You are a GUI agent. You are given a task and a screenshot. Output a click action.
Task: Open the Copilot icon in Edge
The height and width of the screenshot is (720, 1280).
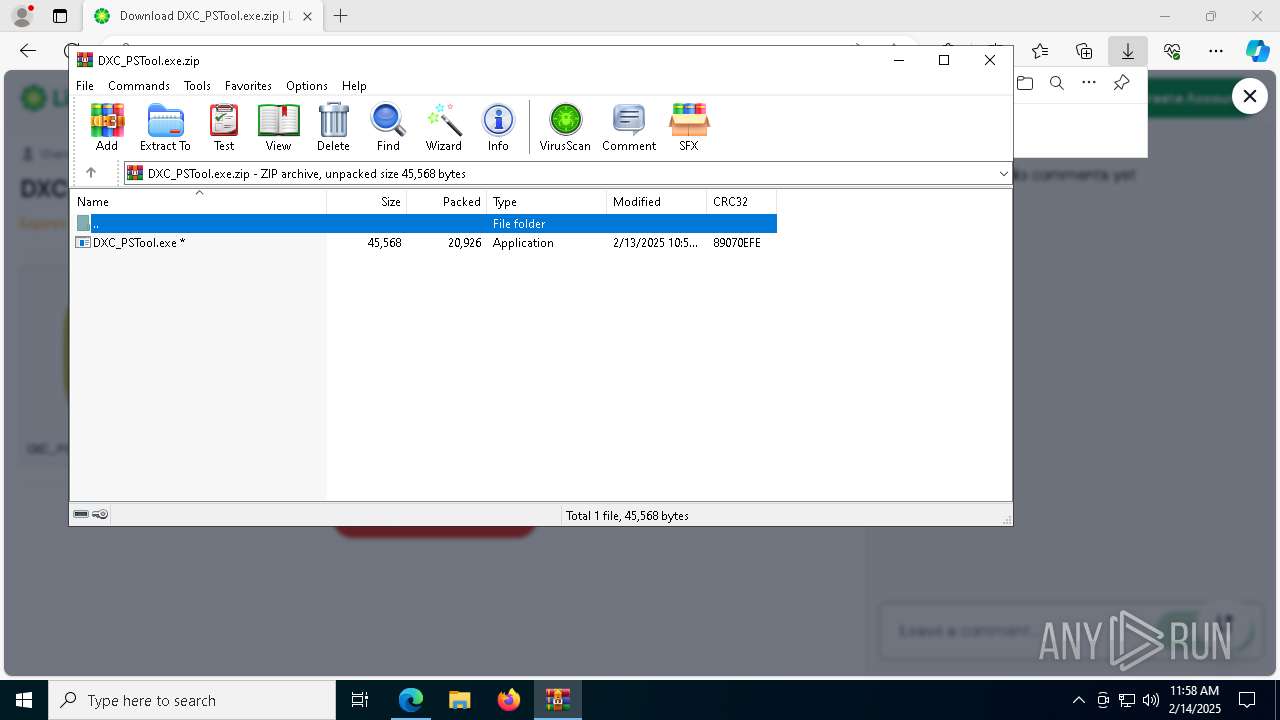(1257, 51)
